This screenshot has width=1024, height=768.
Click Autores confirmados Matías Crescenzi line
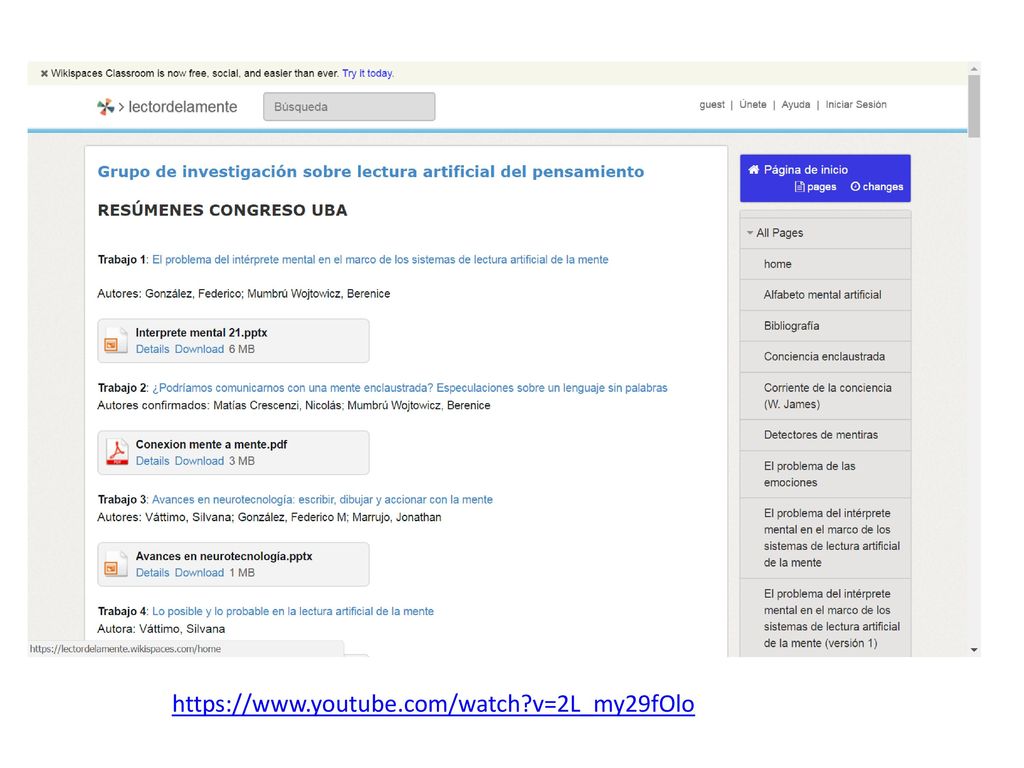(x=294, y=406)
